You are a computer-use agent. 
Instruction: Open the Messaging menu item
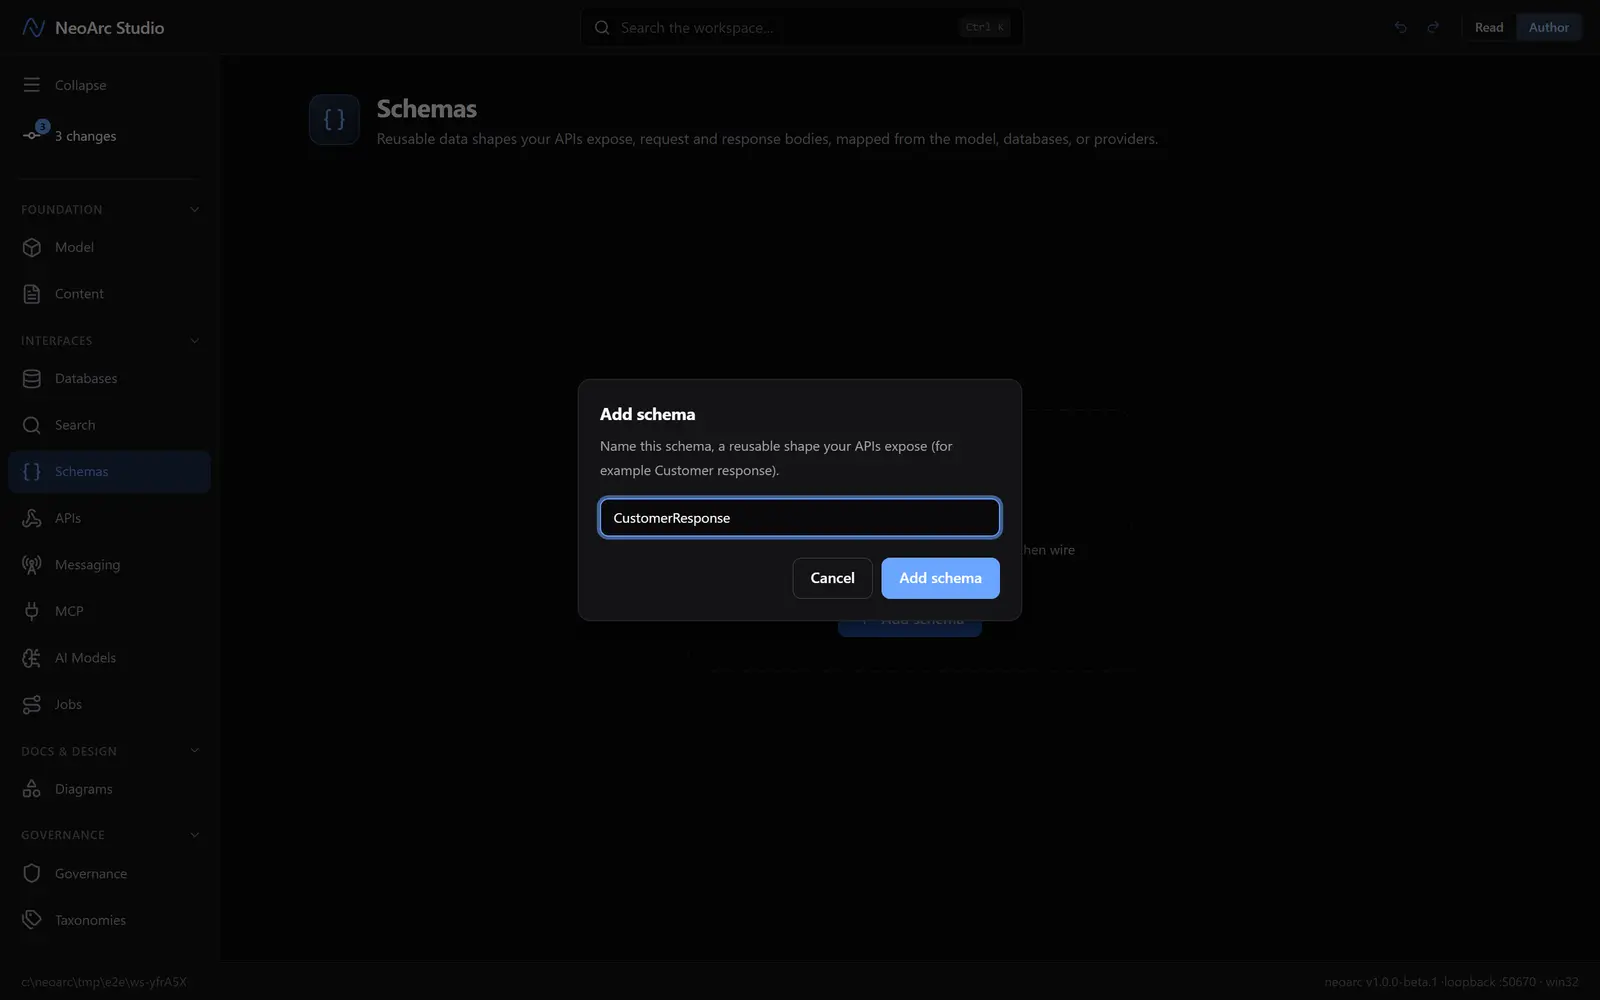[109, 565]
